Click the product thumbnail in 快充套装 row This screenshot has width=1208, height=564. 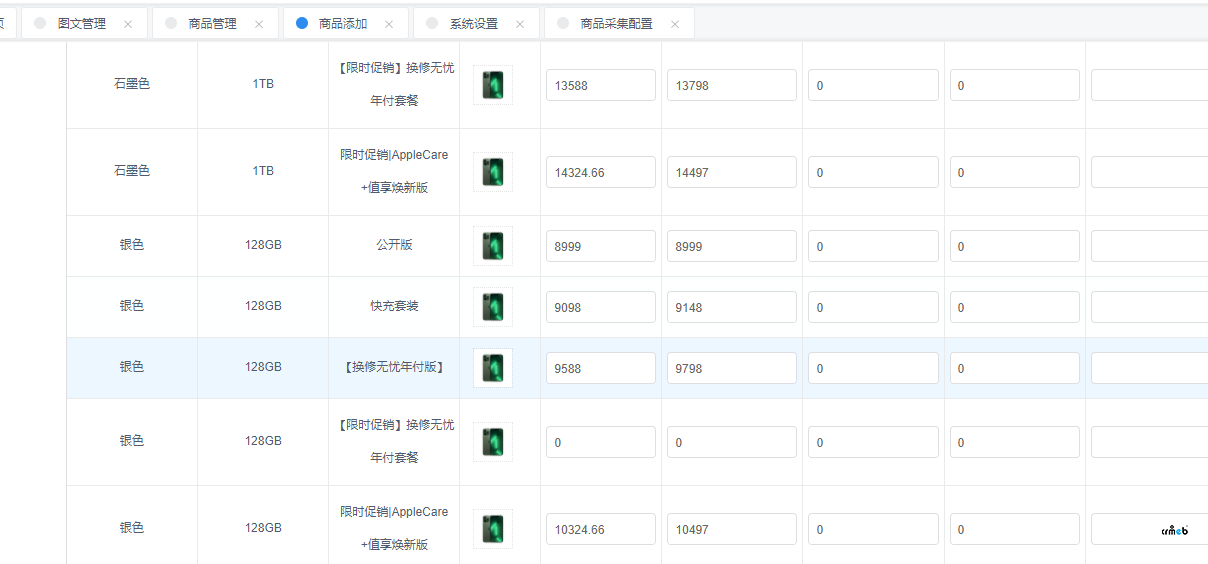[x=493, y=307]
